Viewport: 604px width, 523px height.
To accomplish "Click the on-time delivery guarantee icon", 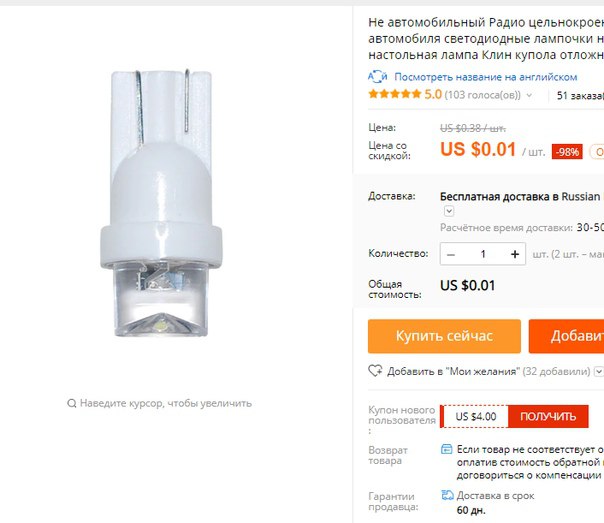I will coord(447,495).
